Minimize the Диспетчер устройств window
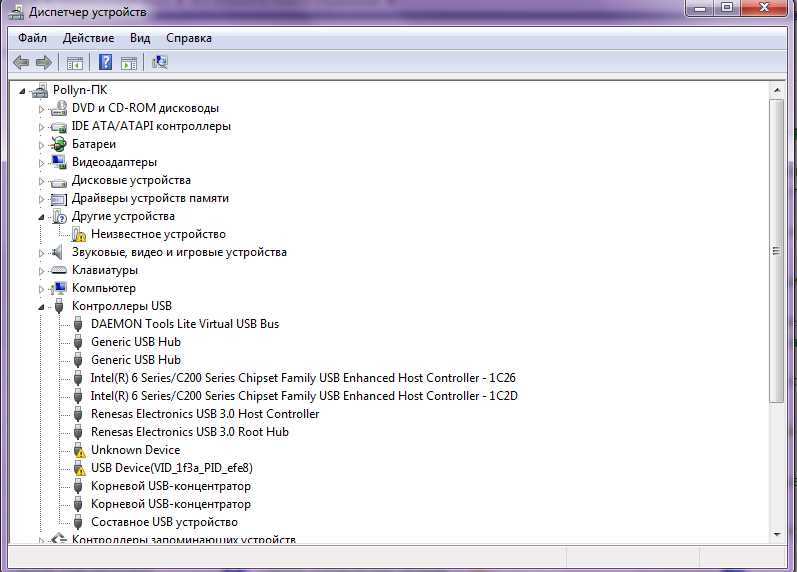The width and height of the screenshot is (797, 572). (700, 8)
